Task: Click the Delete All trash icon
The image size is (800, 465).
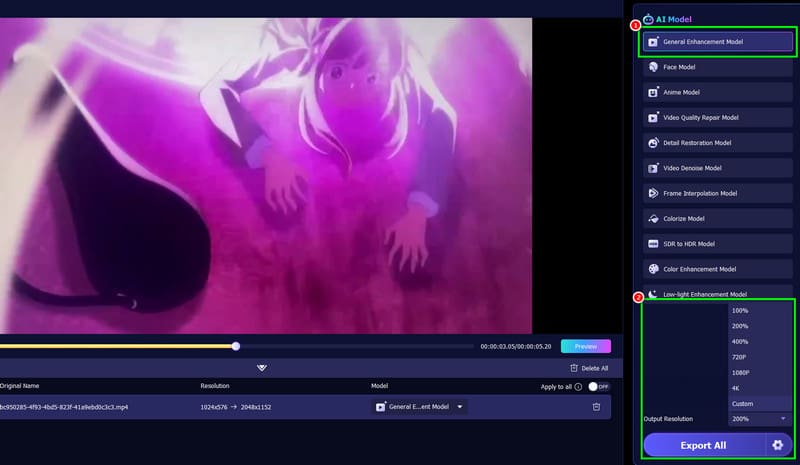Action: [x=574, y=368]
